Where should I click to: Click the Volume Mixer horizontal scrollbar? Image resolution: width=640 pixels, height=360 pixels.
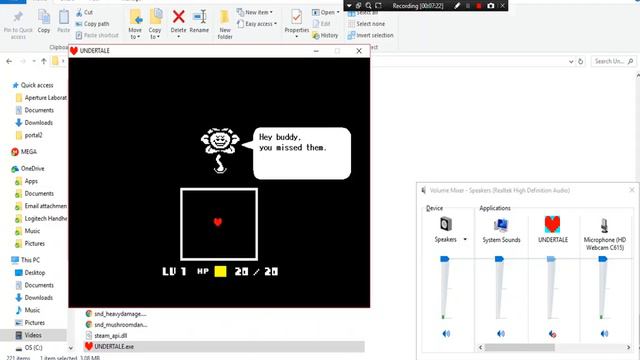pos(519,347)
